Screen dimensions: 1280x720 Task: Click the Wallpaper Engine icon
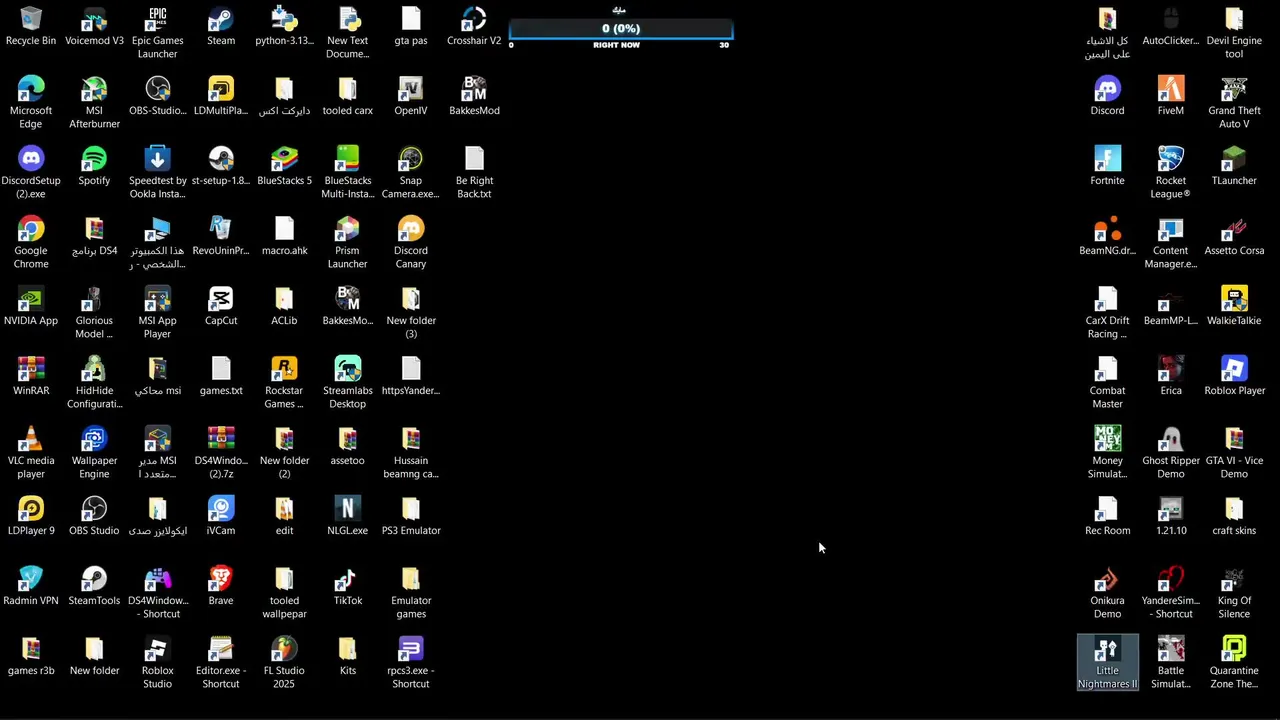click(x=94, y=453)
